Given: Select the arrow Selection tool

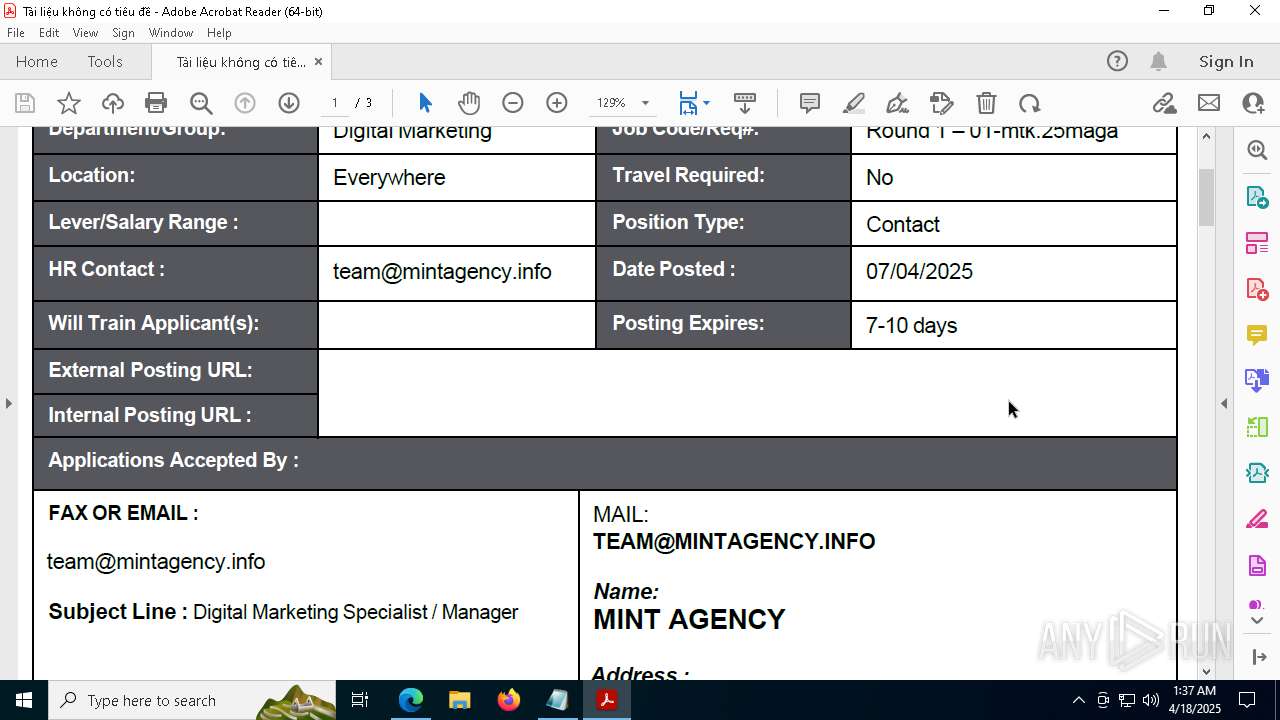Looking at the screenshot, I should [x=425, y=103].
